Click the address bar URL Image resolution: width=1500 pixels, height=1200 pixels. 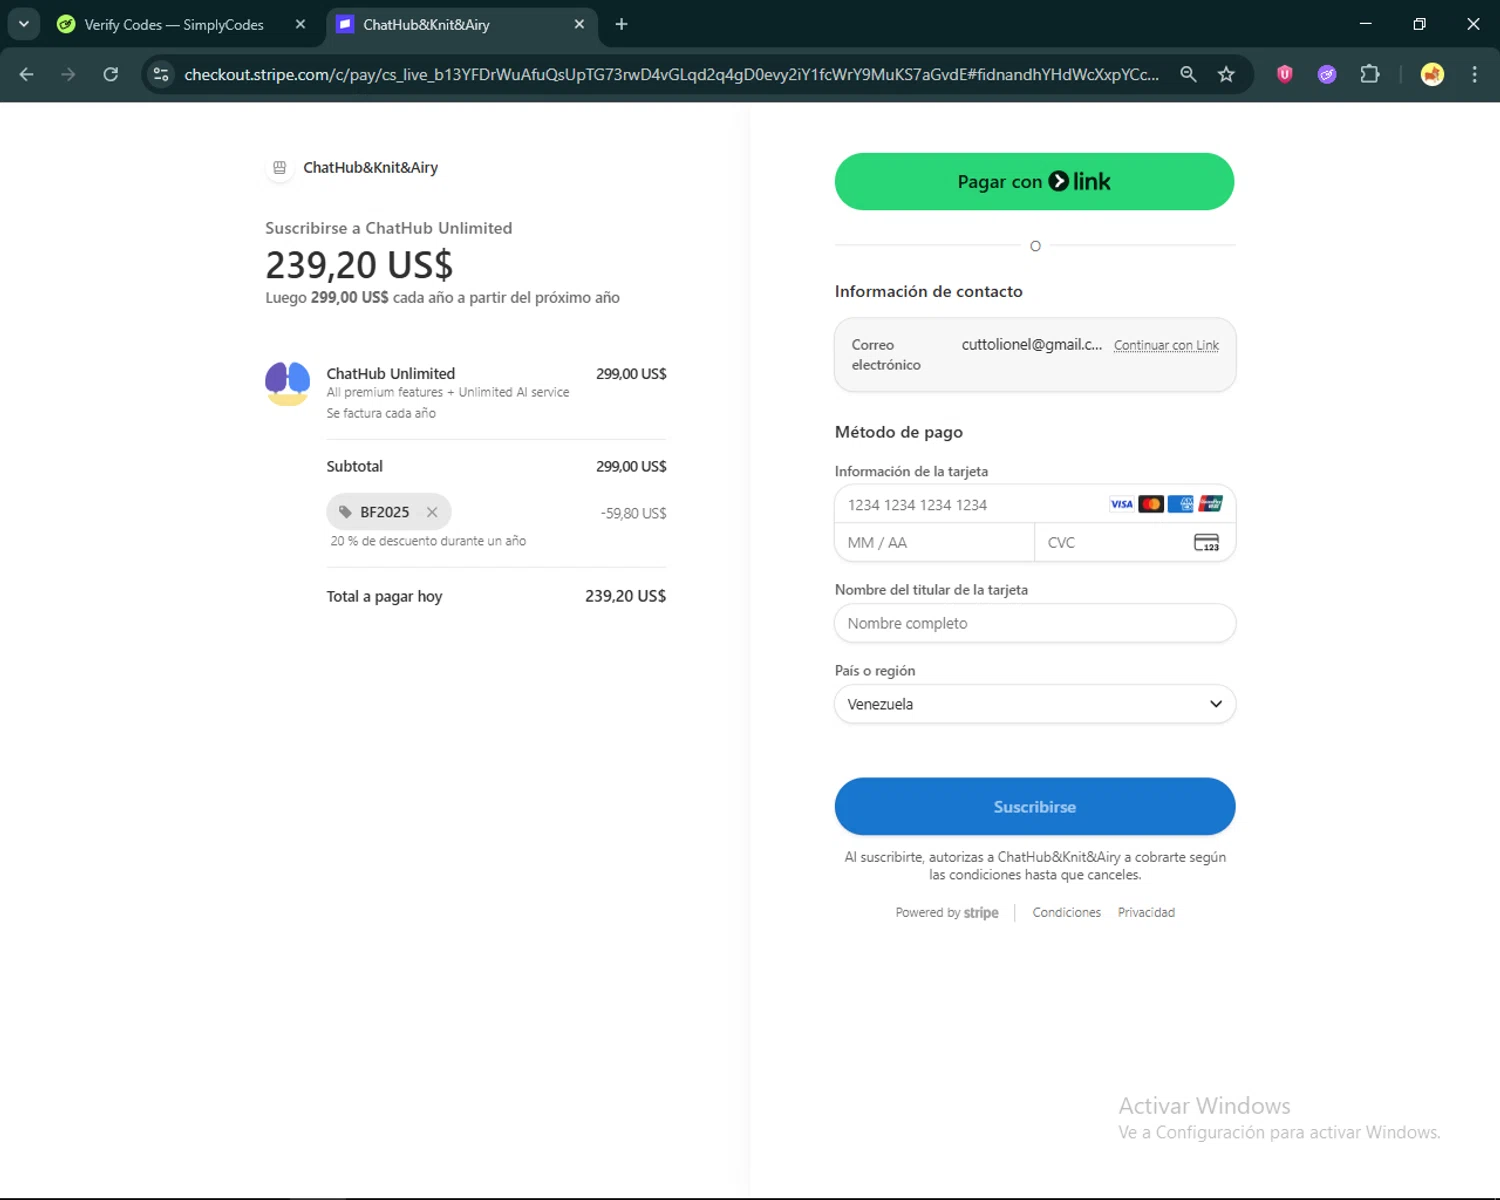(671, 74)
